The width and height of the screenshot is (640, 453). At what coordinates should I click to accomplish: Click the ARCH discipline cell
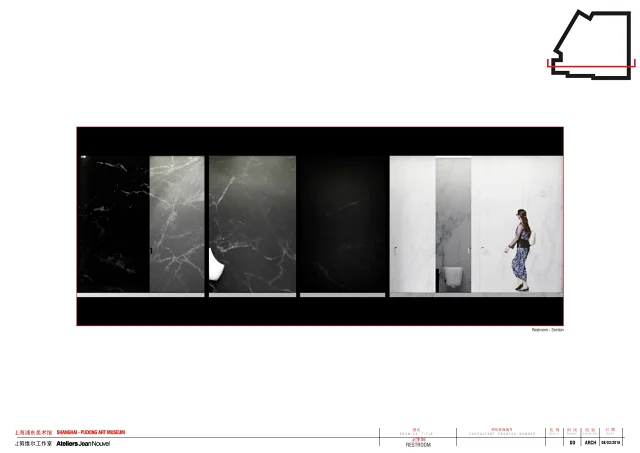click(x=589, y=442)
